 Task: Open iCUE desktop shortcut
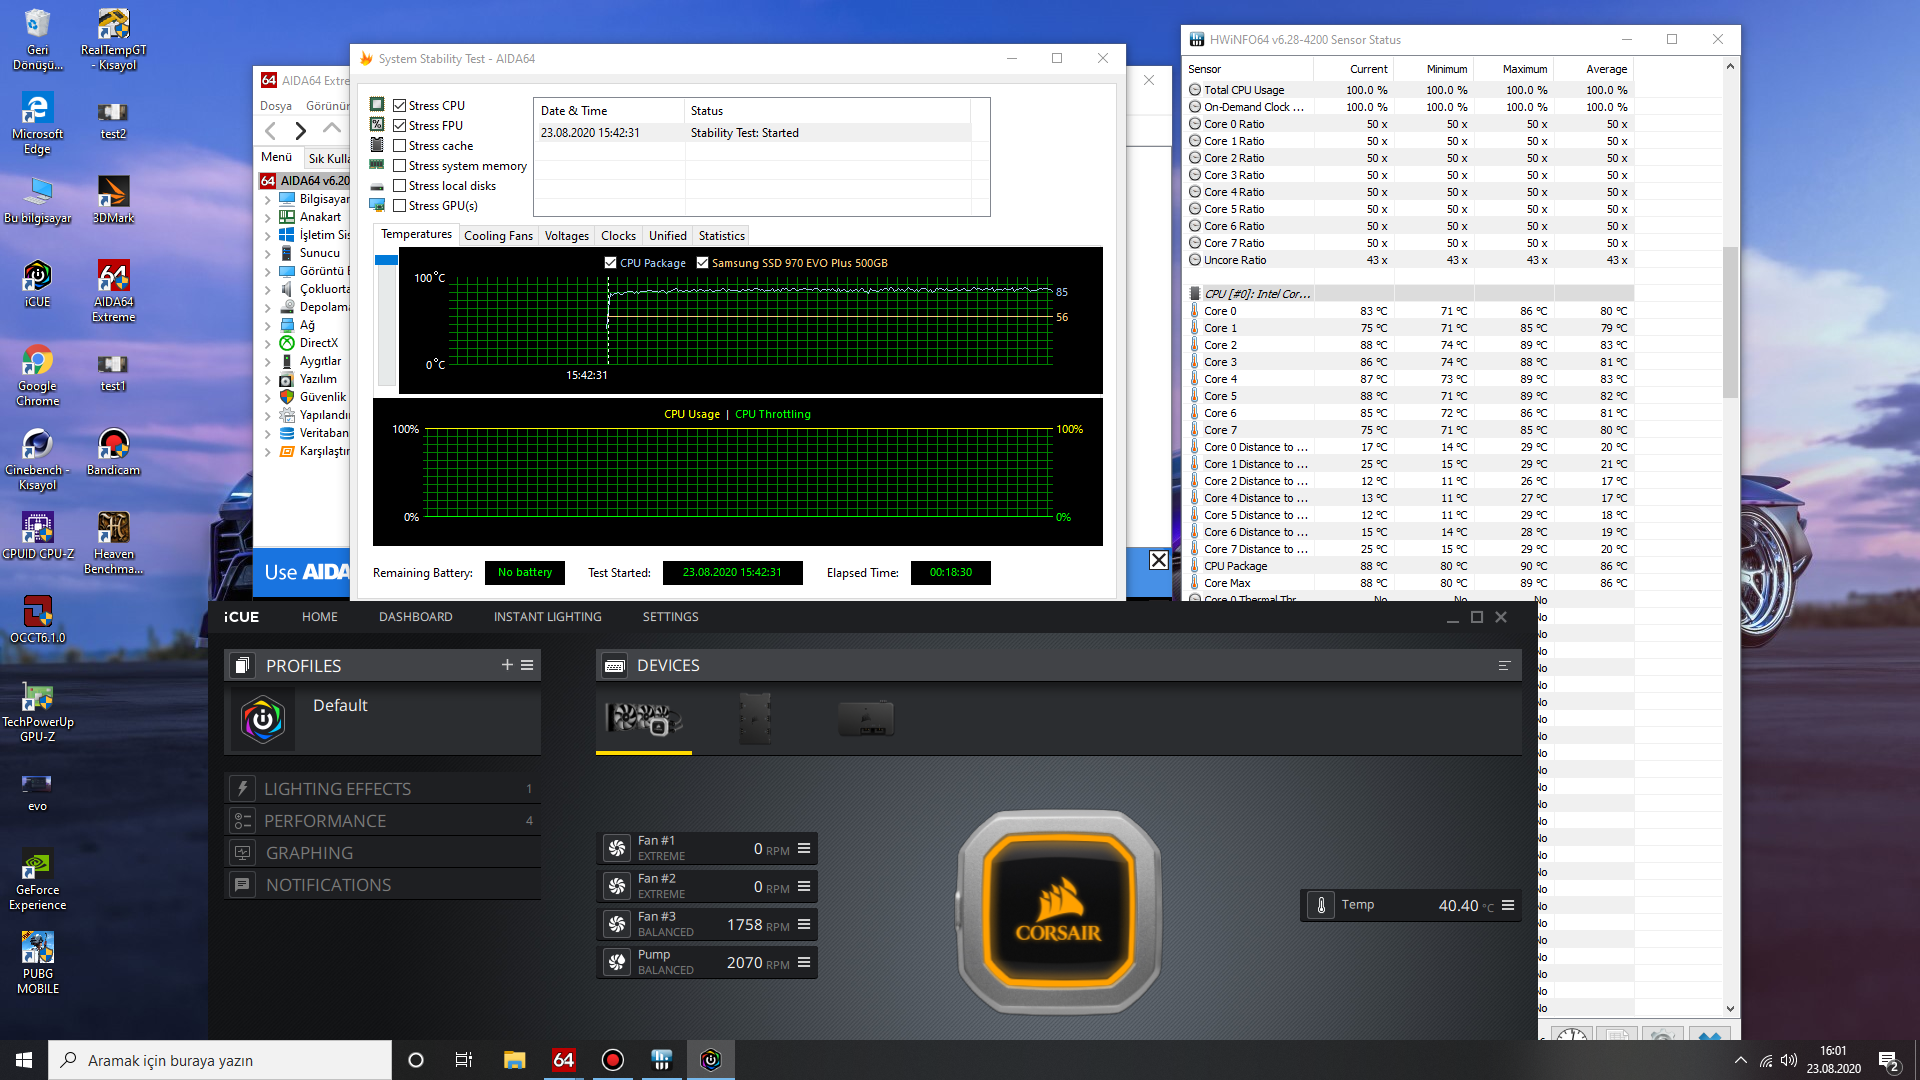coord(37,284)
